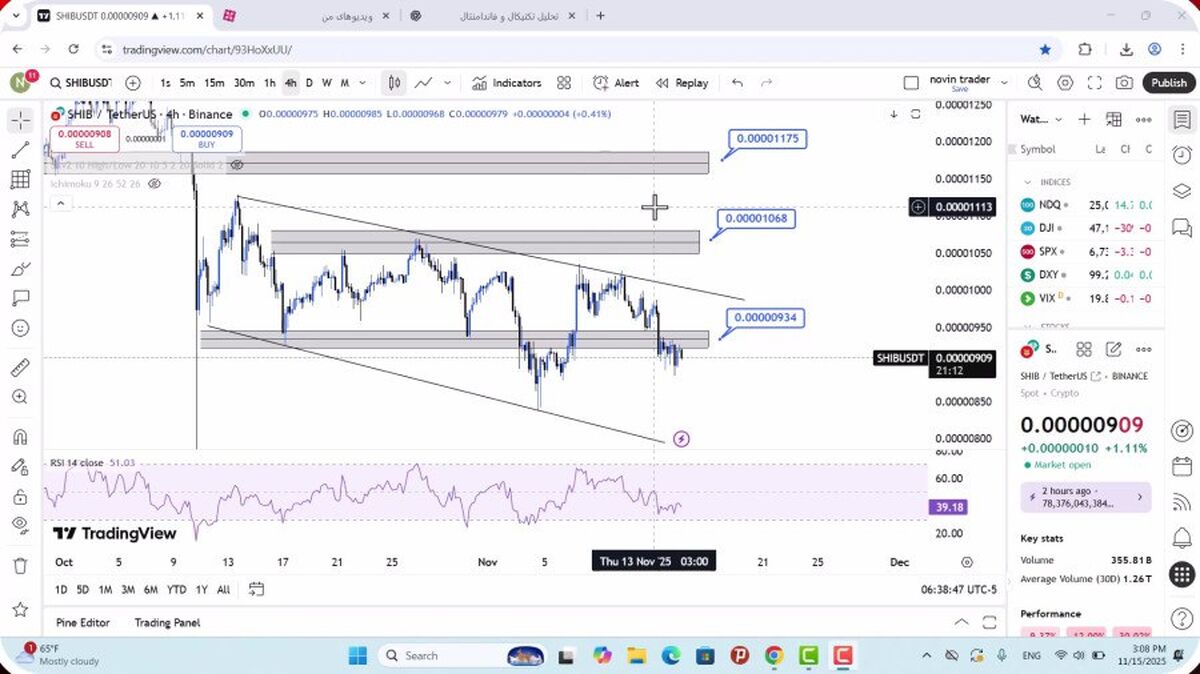1200x674 pixels.
Task: Switch to the 5m timeframe
Action: pyautogui.click(x=187, y=83)
